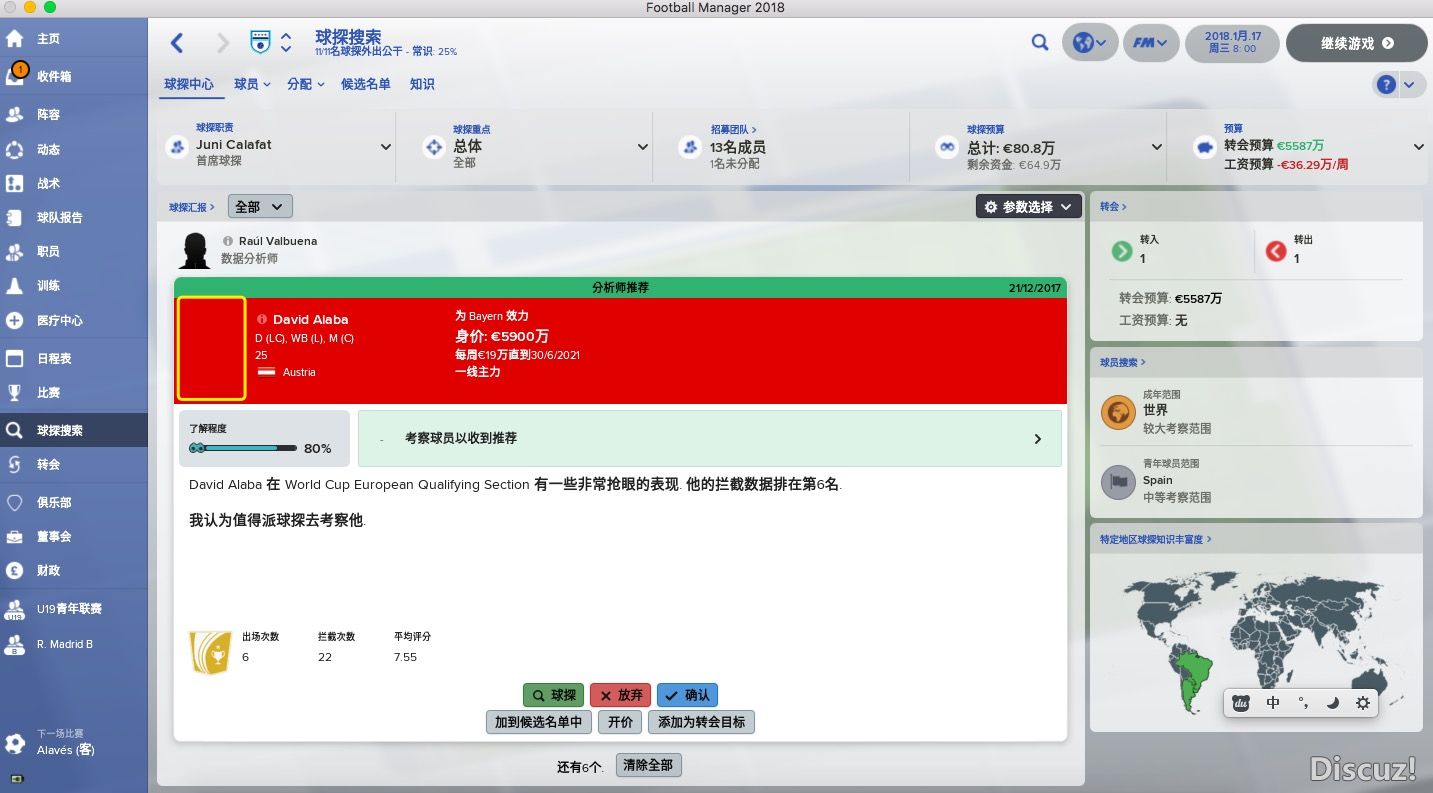Open the 分配 tab menu
Viewport: 1433px width, 793px height.
tap(305, 84)
